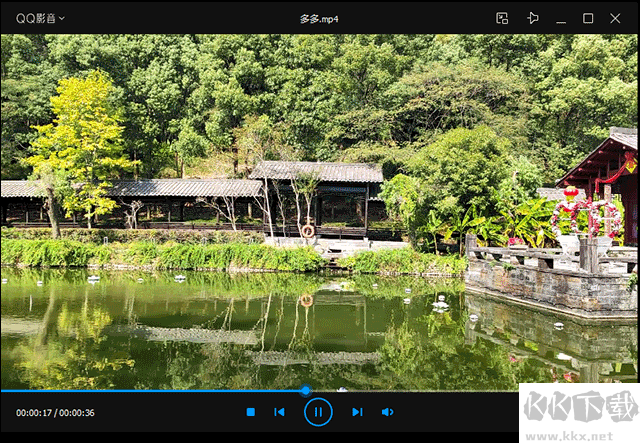
Task: Click the blue seek bar handle
Action: (305, 390)
